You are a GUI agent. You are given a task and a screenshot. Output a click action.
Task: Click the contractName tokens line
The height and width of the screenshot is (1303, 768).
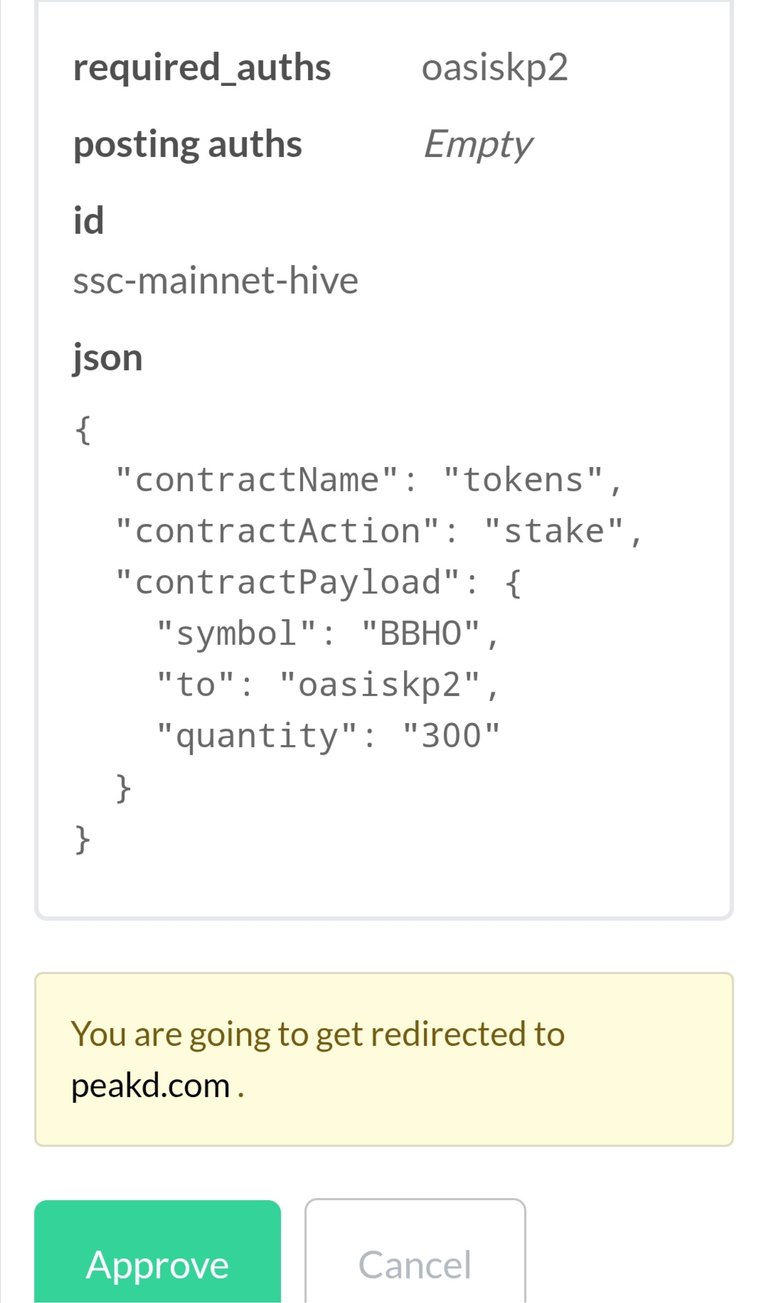coord(370,480)
